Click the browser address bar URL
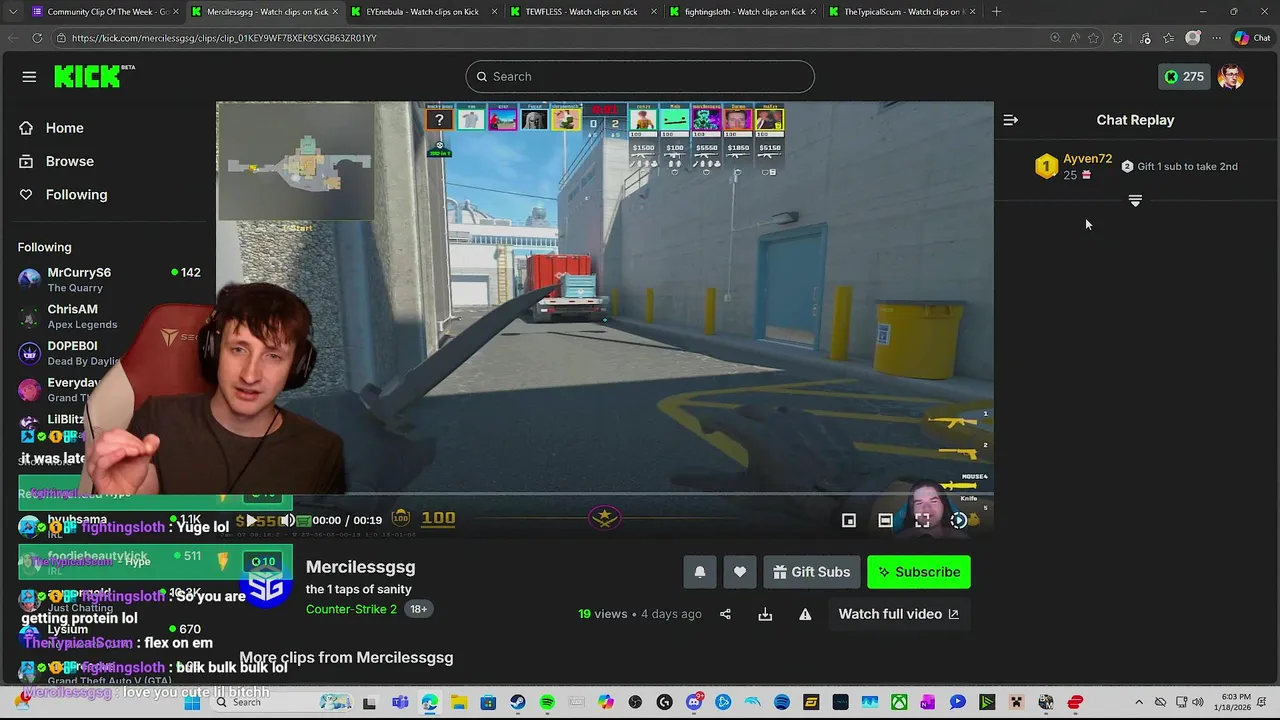 tap(224, 38)
